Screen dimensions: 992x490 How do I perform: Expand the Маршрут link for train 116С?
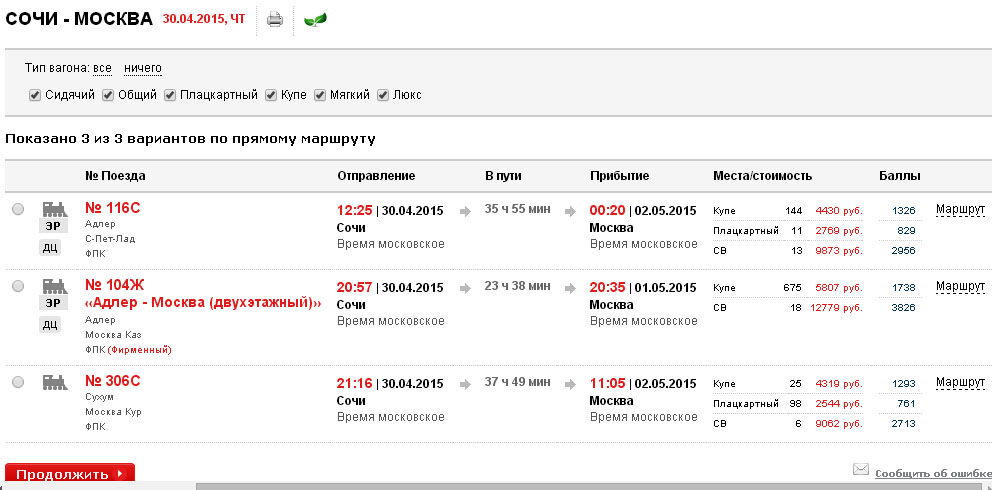tap(960, 210)
